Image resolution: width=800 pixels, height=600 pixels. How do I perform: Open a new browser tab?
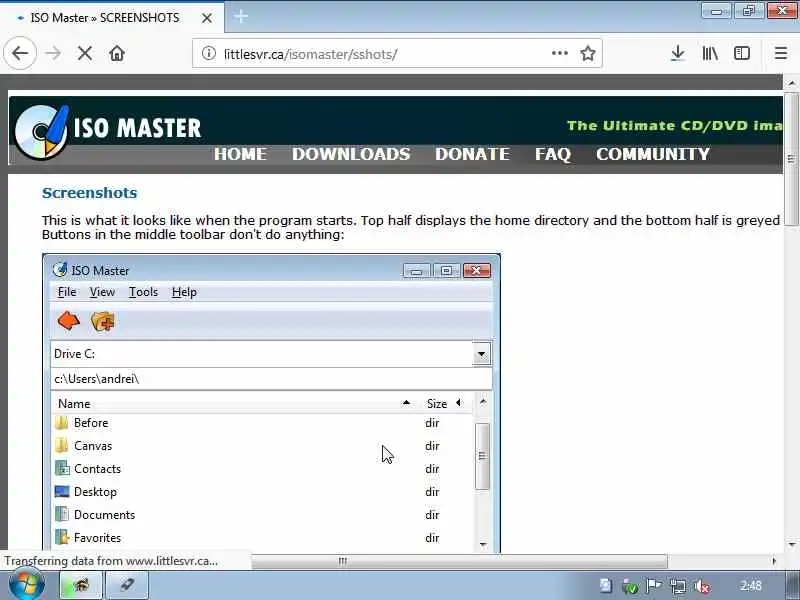tap(241, 17)
